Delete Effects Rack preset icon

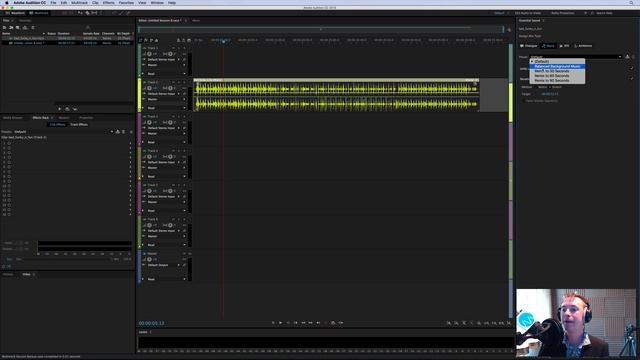coord(124,132)
